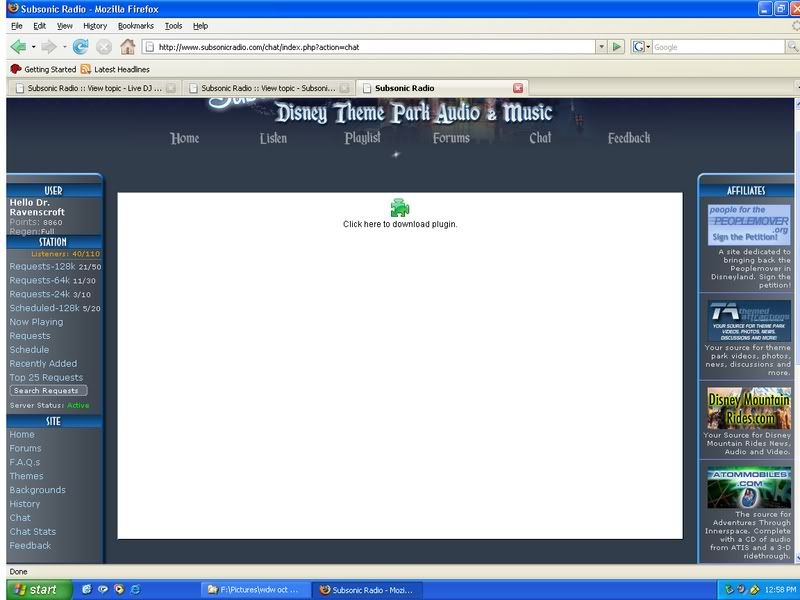
Task: Open back history dropdown arrow
Action: [x=34, y=47]
